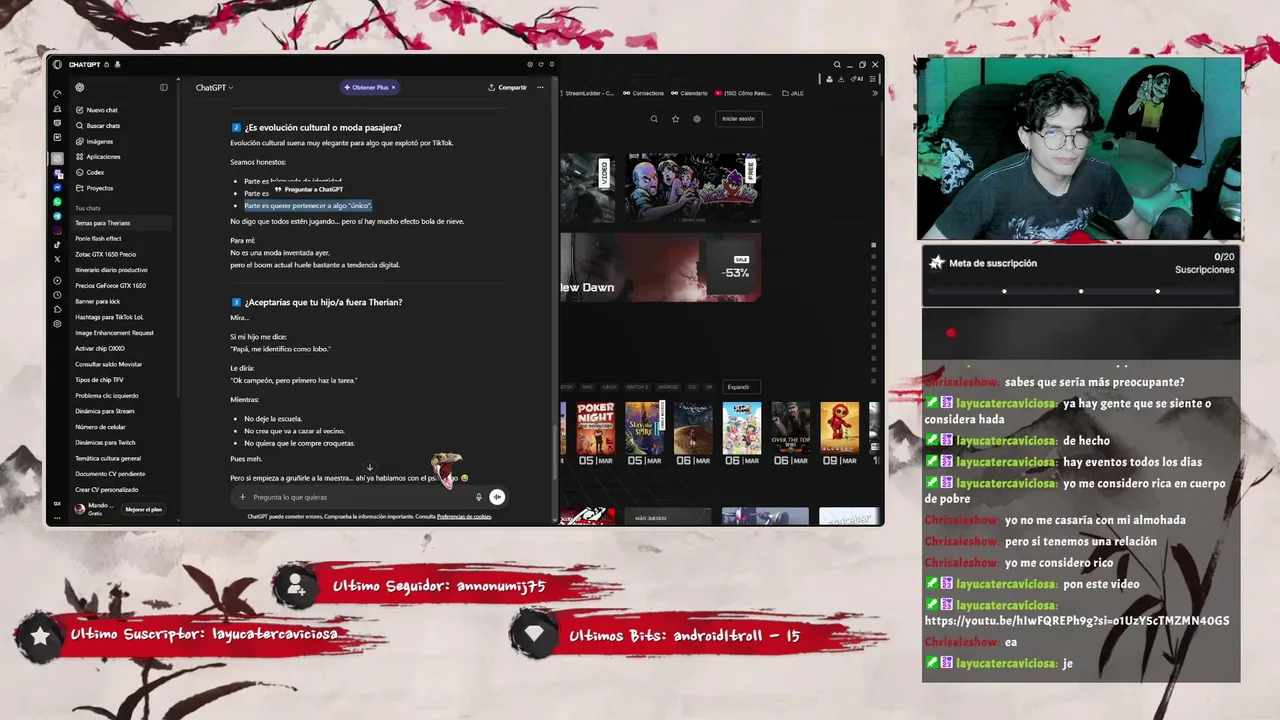Open TikTok in the browser sidebar

[x=57, y=245]
